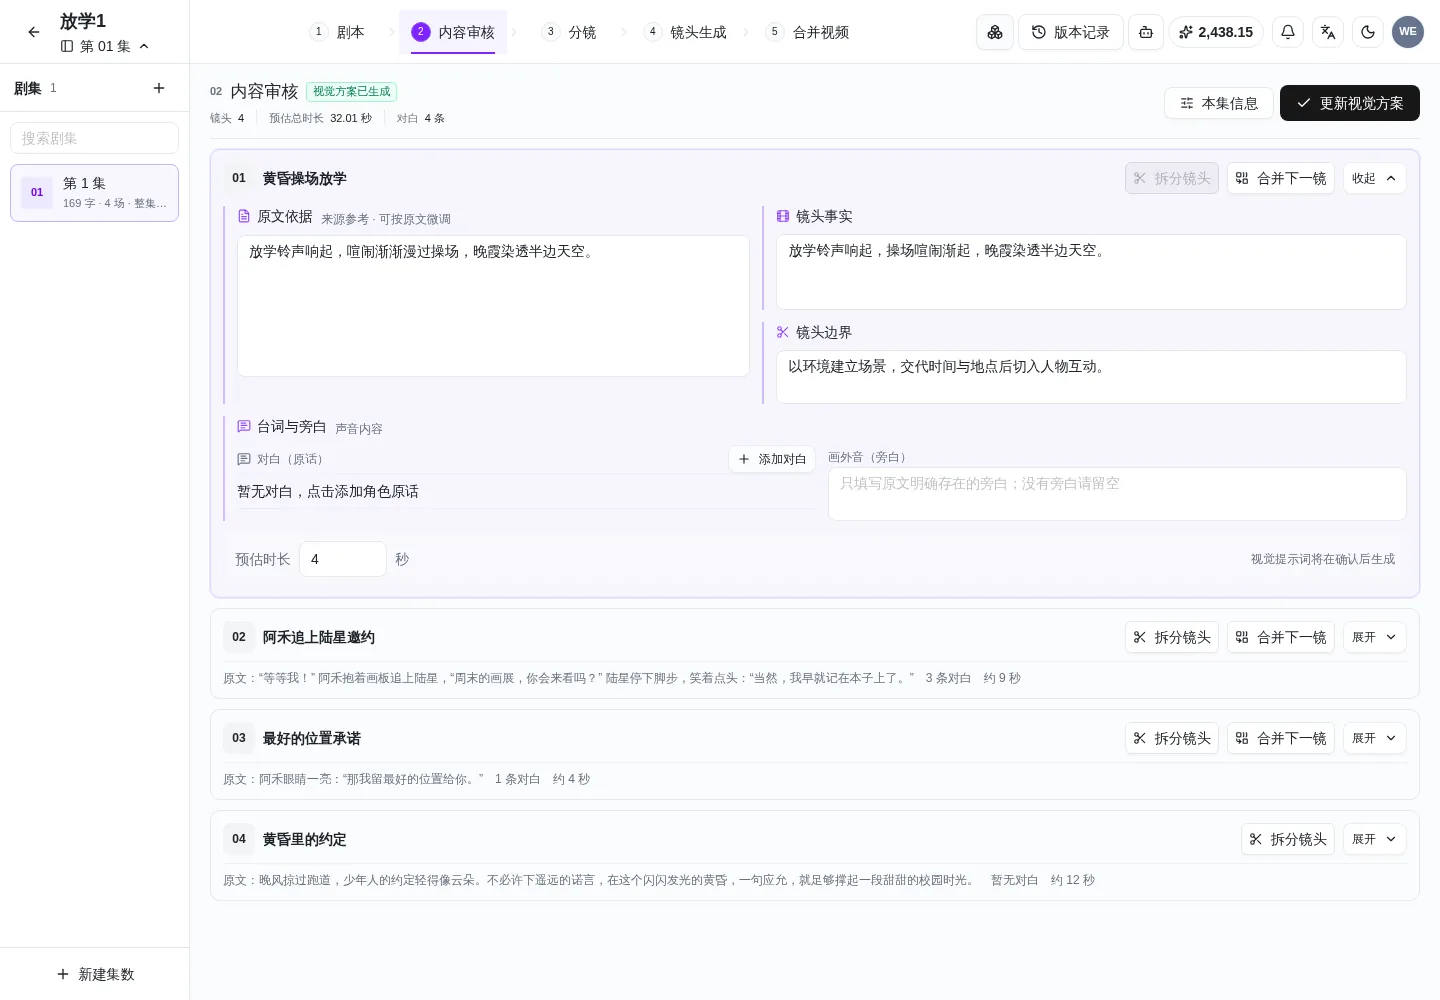Open the notifications bell

[1288, 32]
